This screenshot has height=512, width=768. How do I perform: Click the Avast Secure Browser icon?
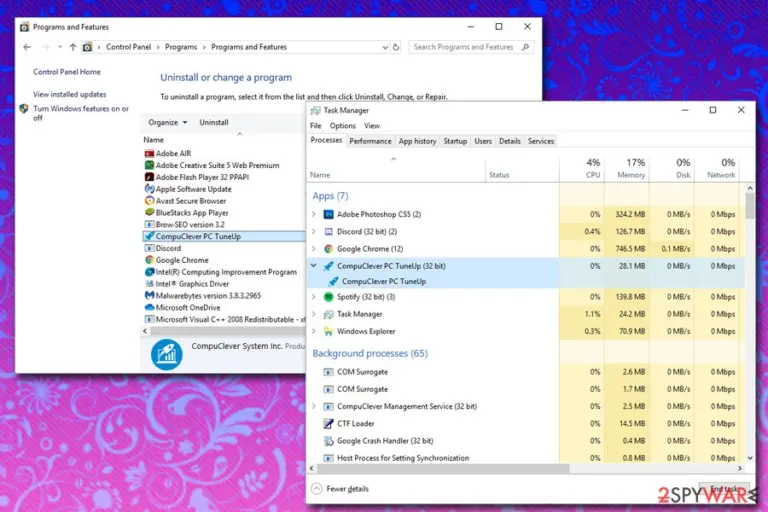149,201
